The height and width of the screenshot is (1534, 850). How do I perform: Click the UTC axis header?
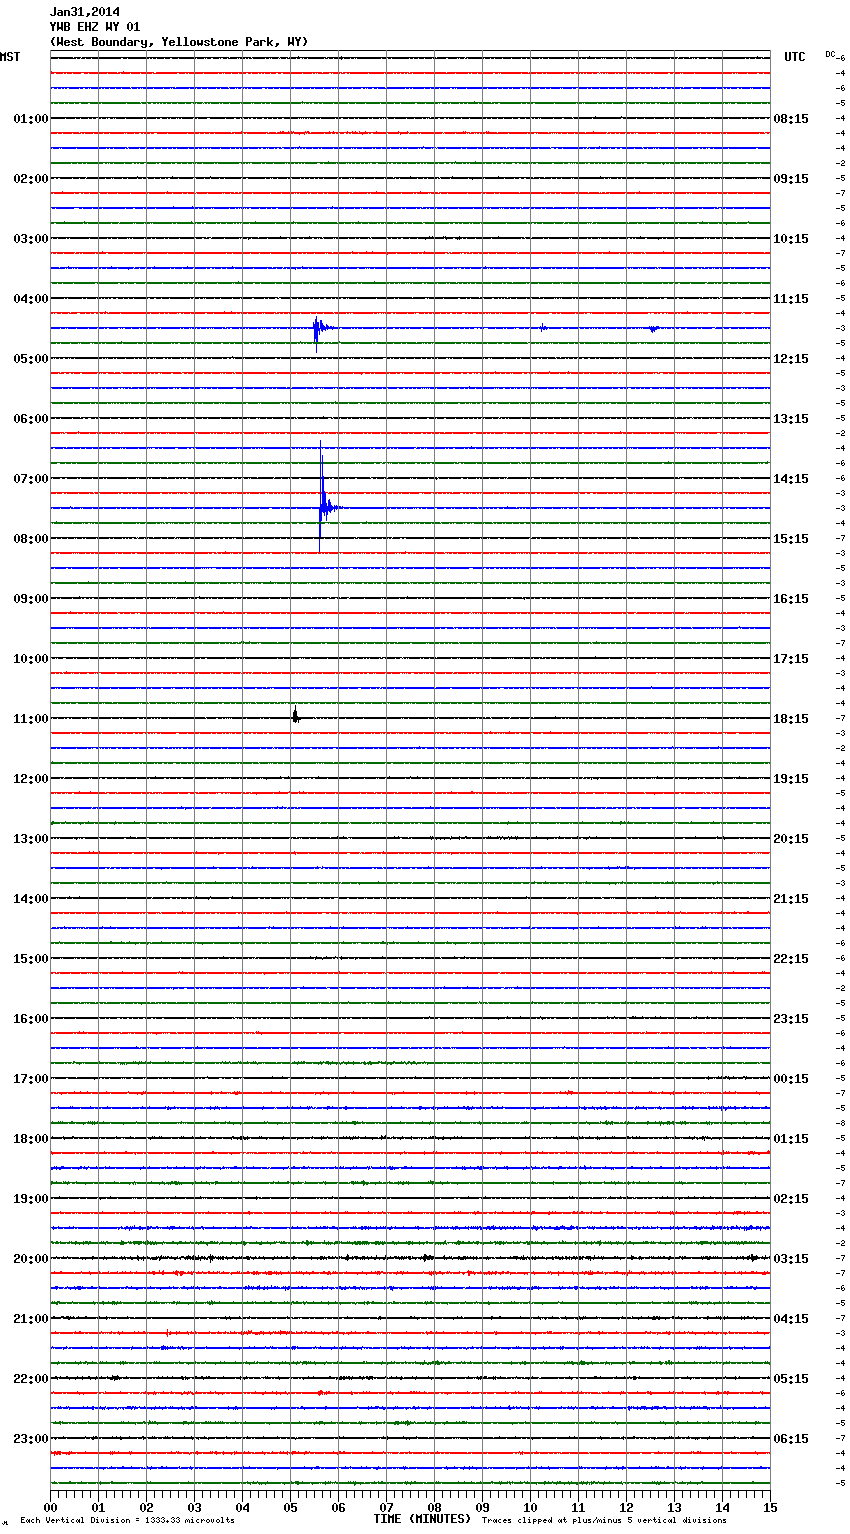[x=794, y=57]
